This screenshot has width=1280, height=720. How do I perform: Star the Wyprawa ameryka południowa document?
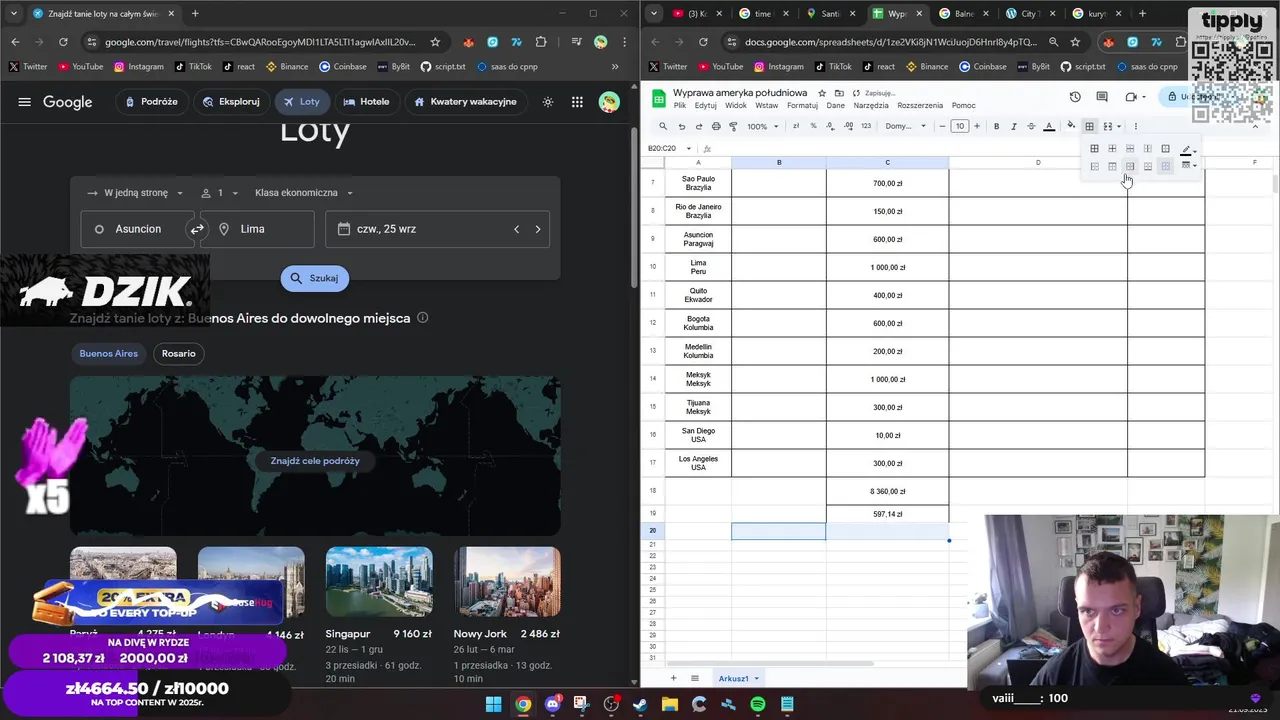tap(822, 93)
